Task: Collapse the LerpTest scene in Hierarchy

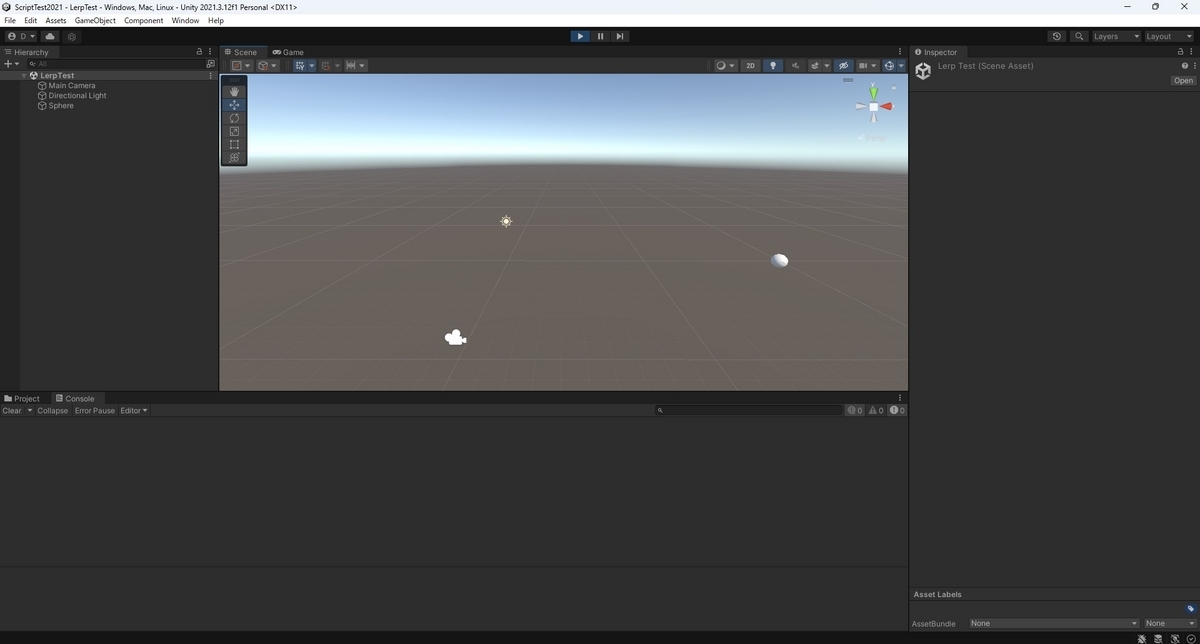Action: pyautogui.click(x=22, y=75)
